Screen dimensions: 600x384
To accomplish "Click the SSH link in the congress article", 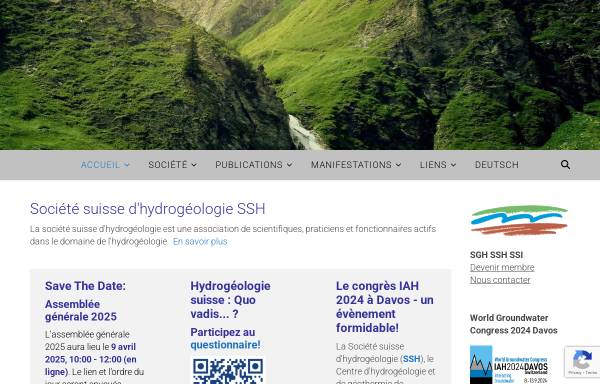I will tap(412, 359).
